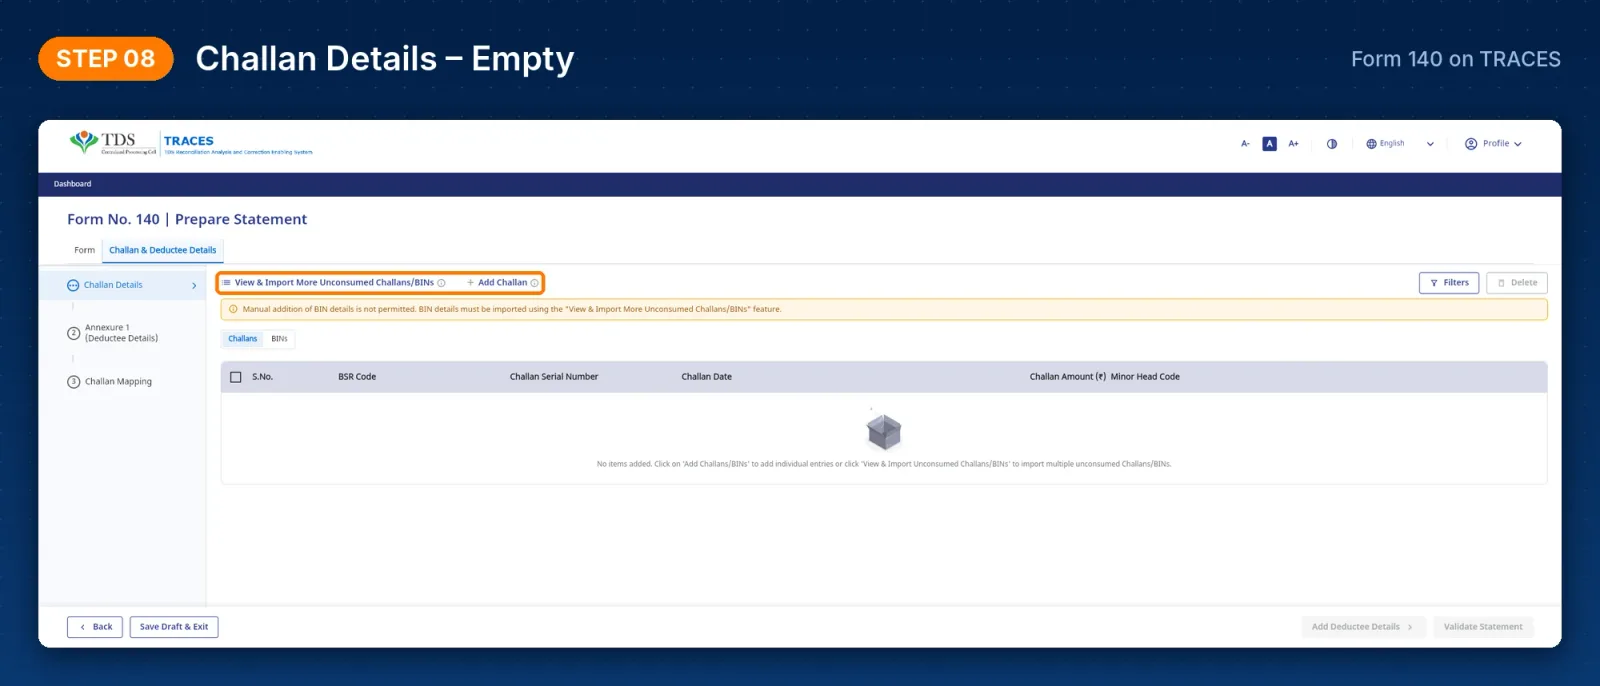Click the warning icon in the BIN notice
The height and width of the screenshot is (686, 1600).
(233, 310)
